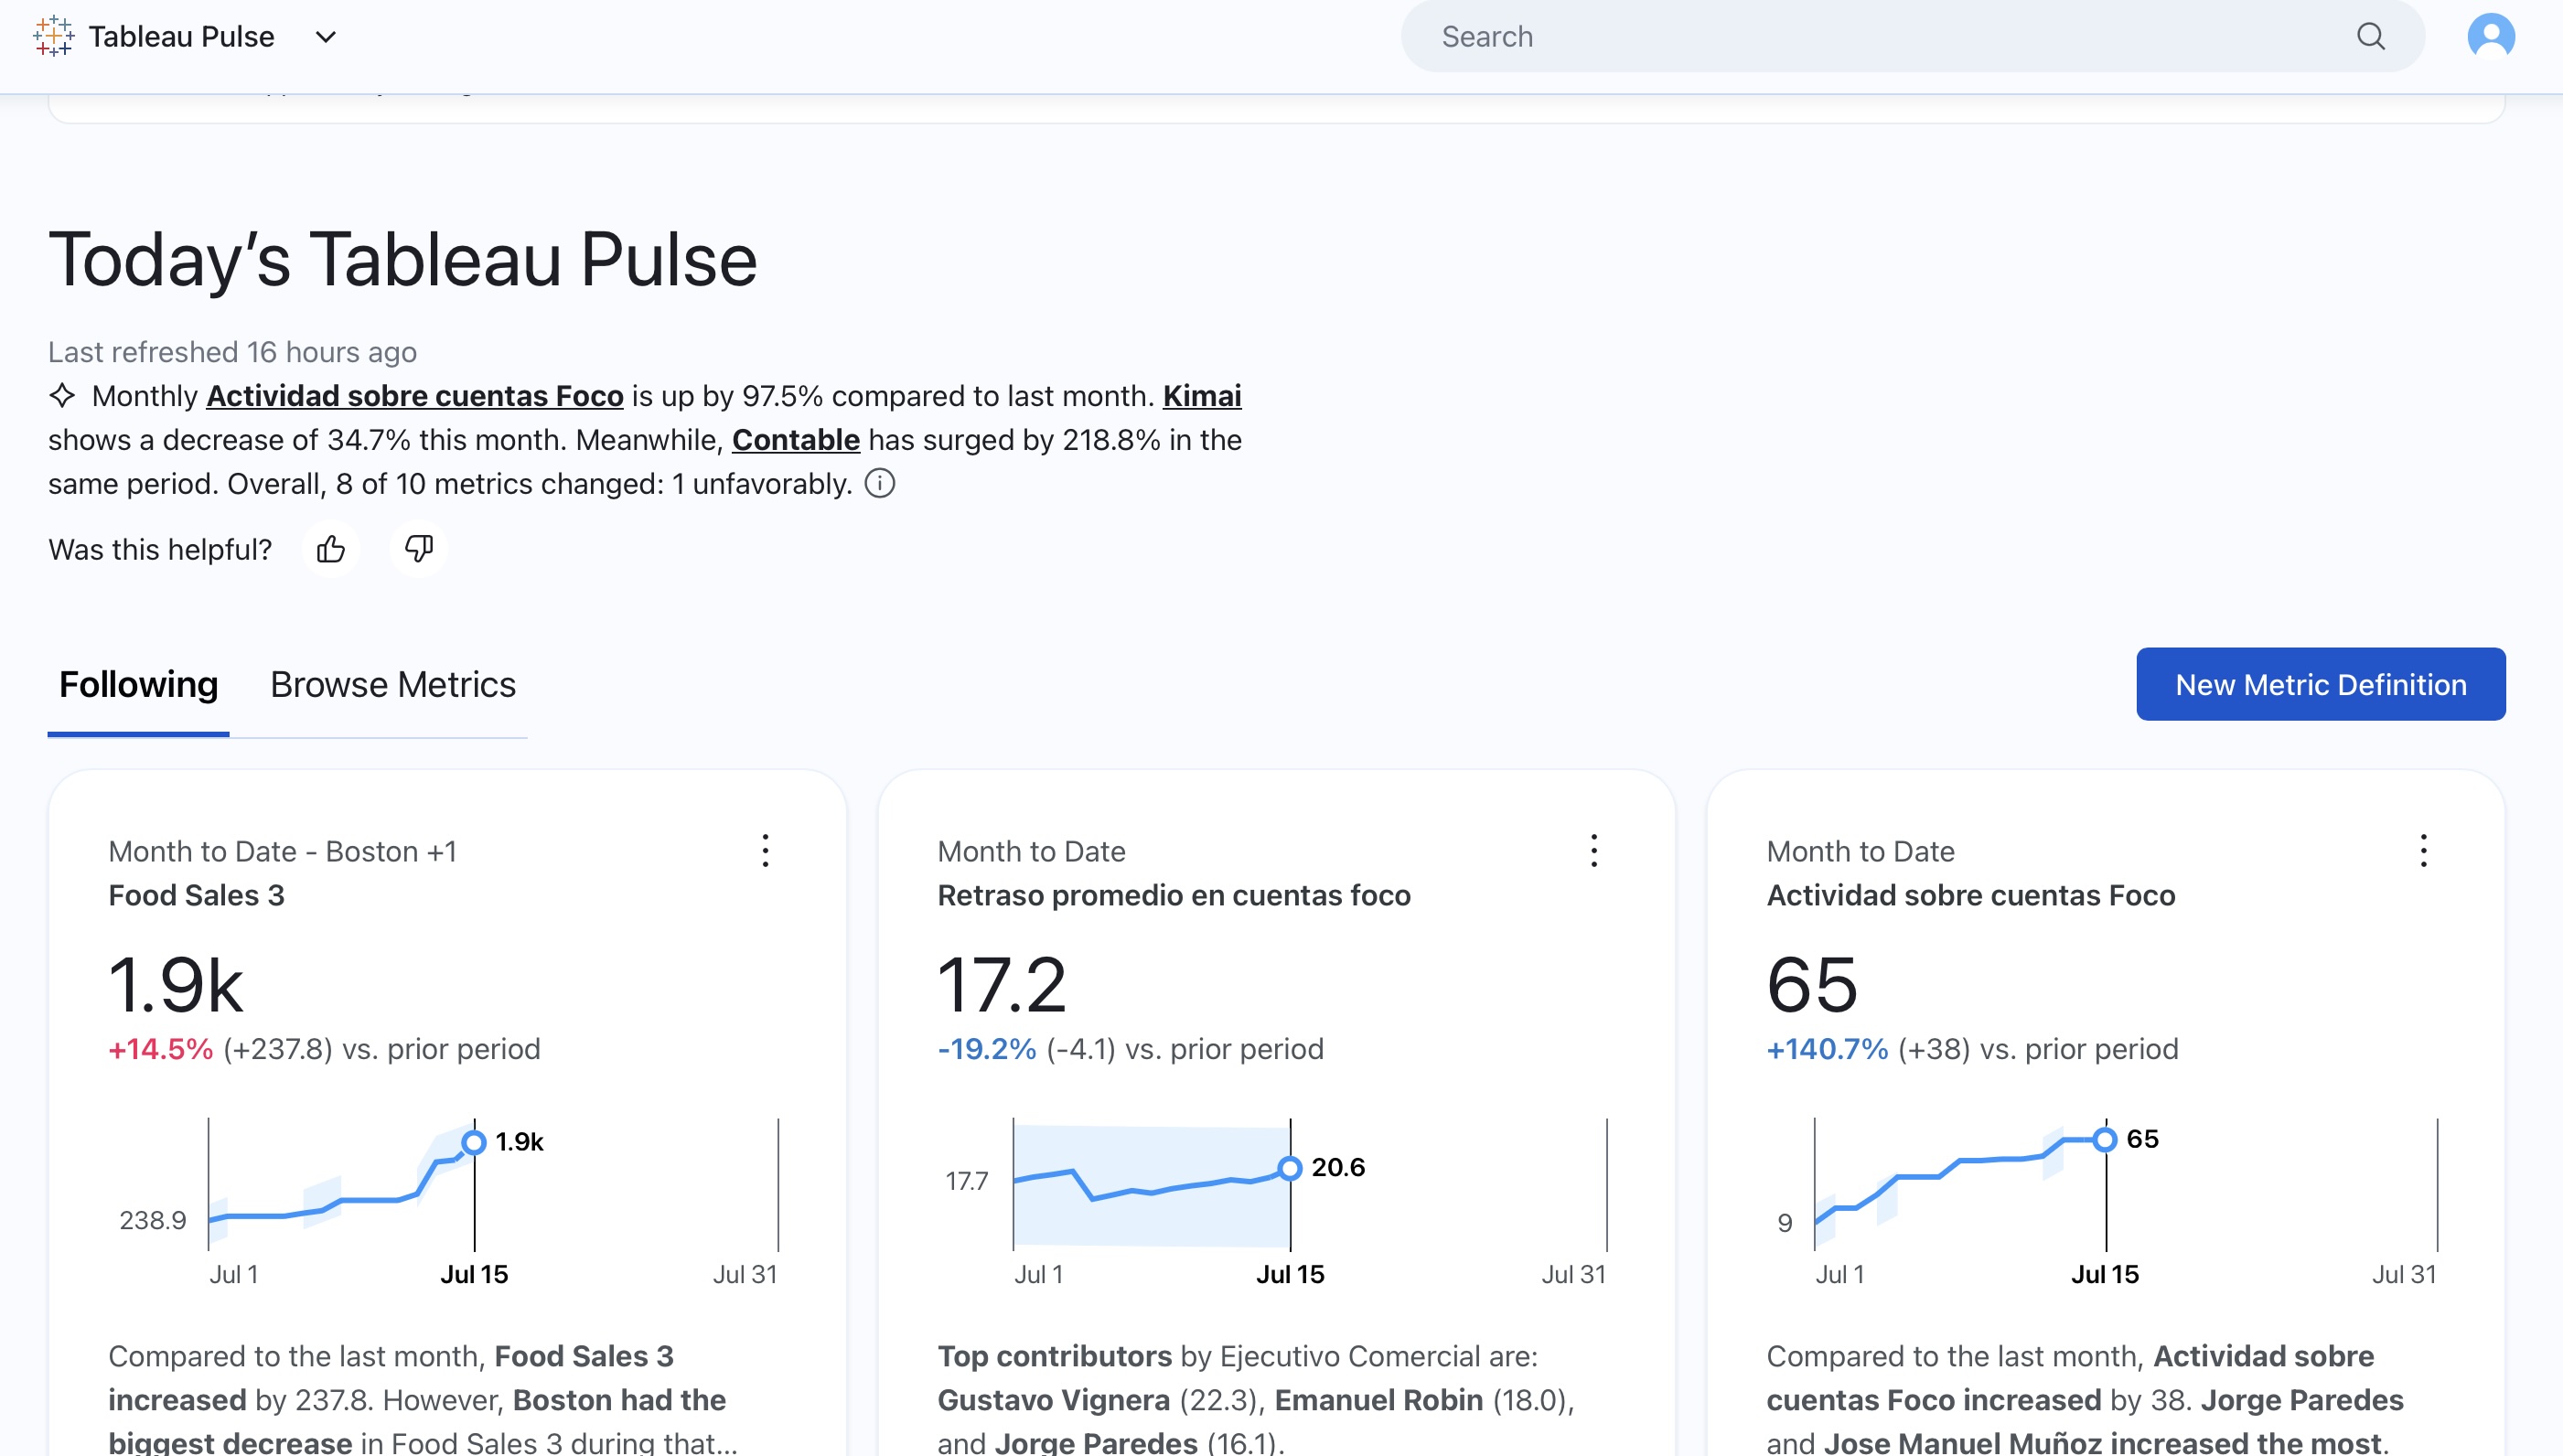Click 'Was this helpful?' label
The image size is (2563, 1456).
point(160,549)
